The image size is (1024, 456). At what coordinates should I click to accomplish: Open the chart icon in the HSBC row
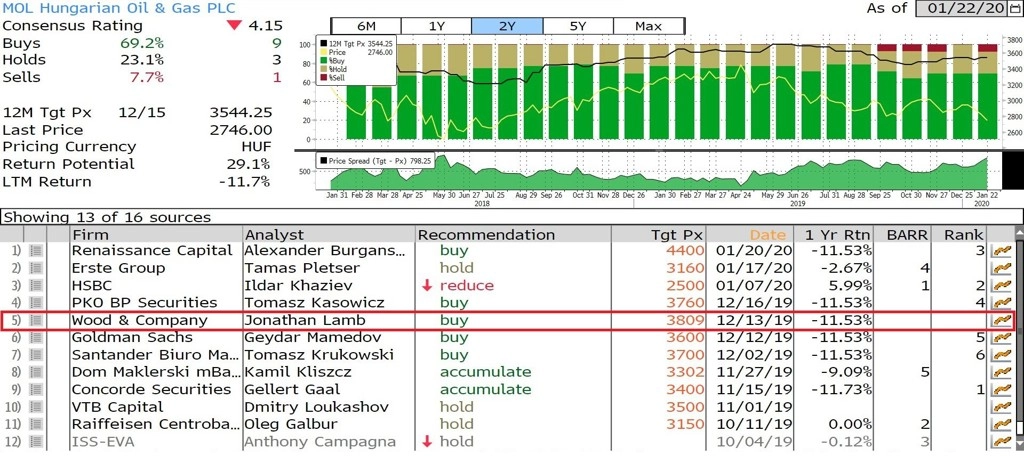coord(1000,285)
